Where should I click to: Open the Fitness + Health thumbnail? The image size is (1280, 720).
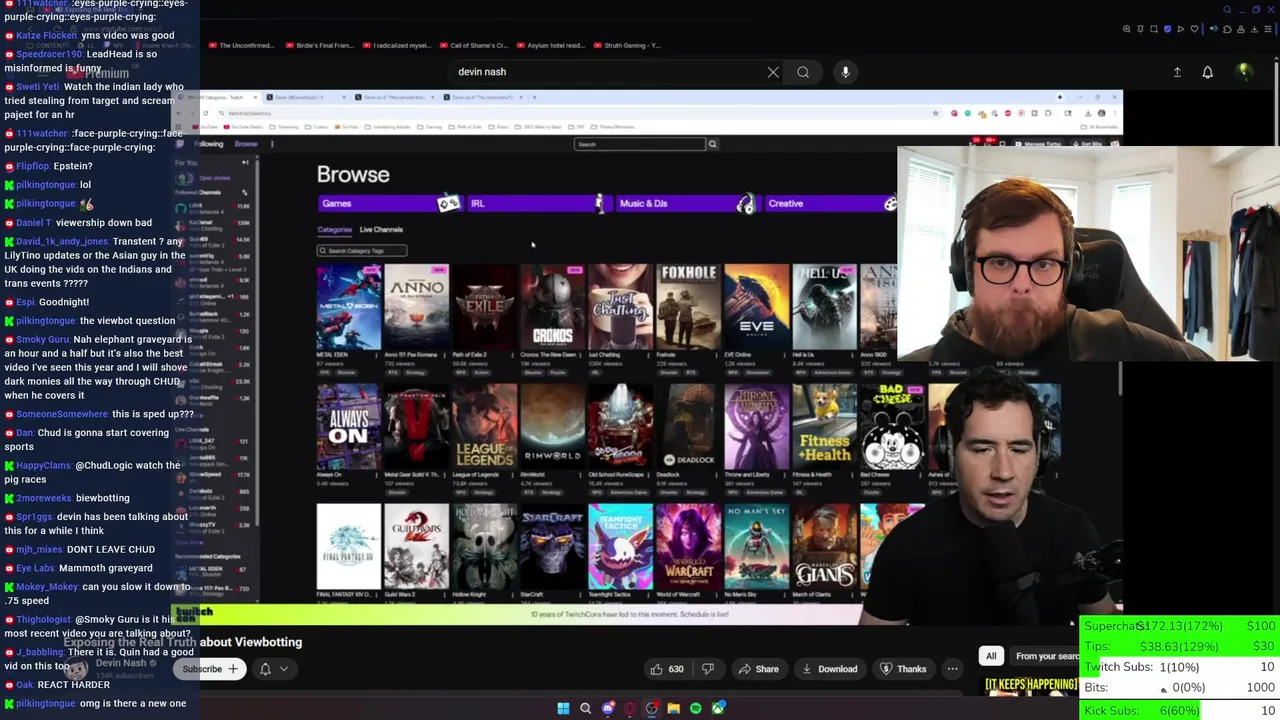[824, 427]
